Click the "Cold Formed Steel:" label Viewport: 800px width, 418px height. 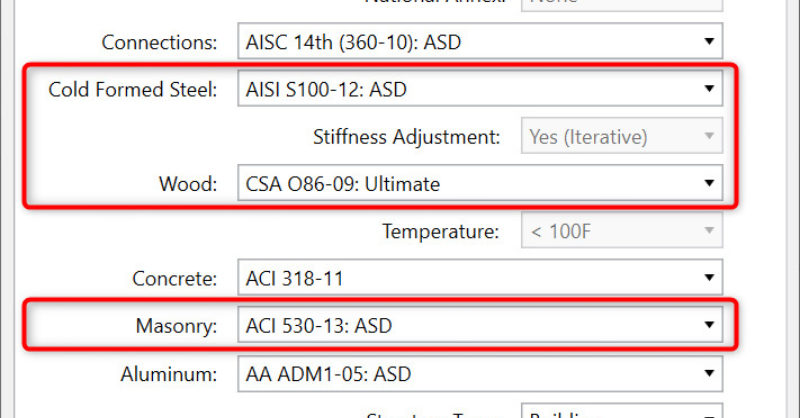[x=132, y=90]
